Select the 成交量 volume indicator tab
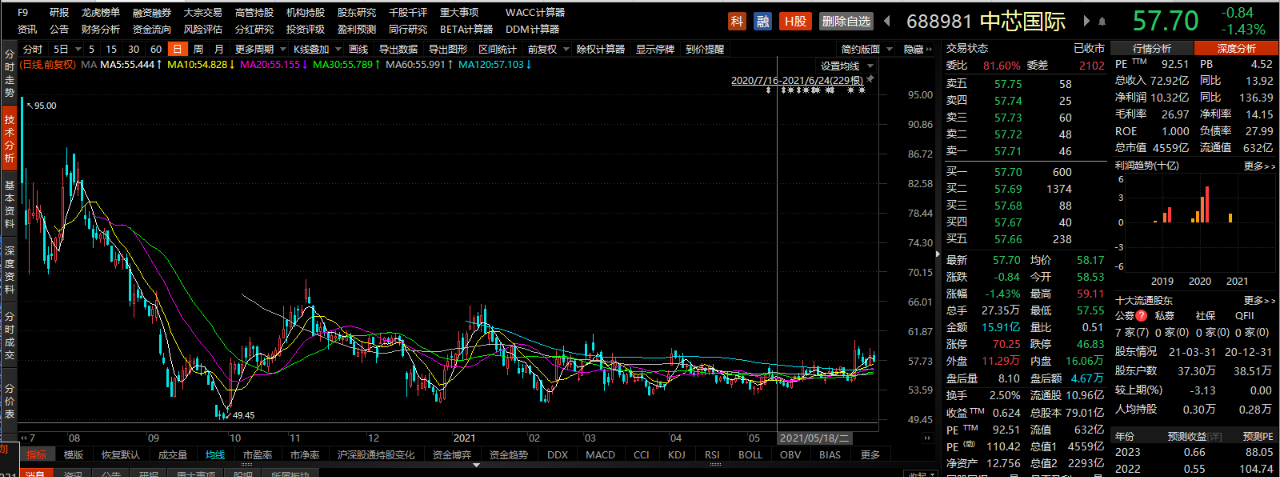Image resolution: width=1280 pixels, height=477 pixels. [175, 454]
